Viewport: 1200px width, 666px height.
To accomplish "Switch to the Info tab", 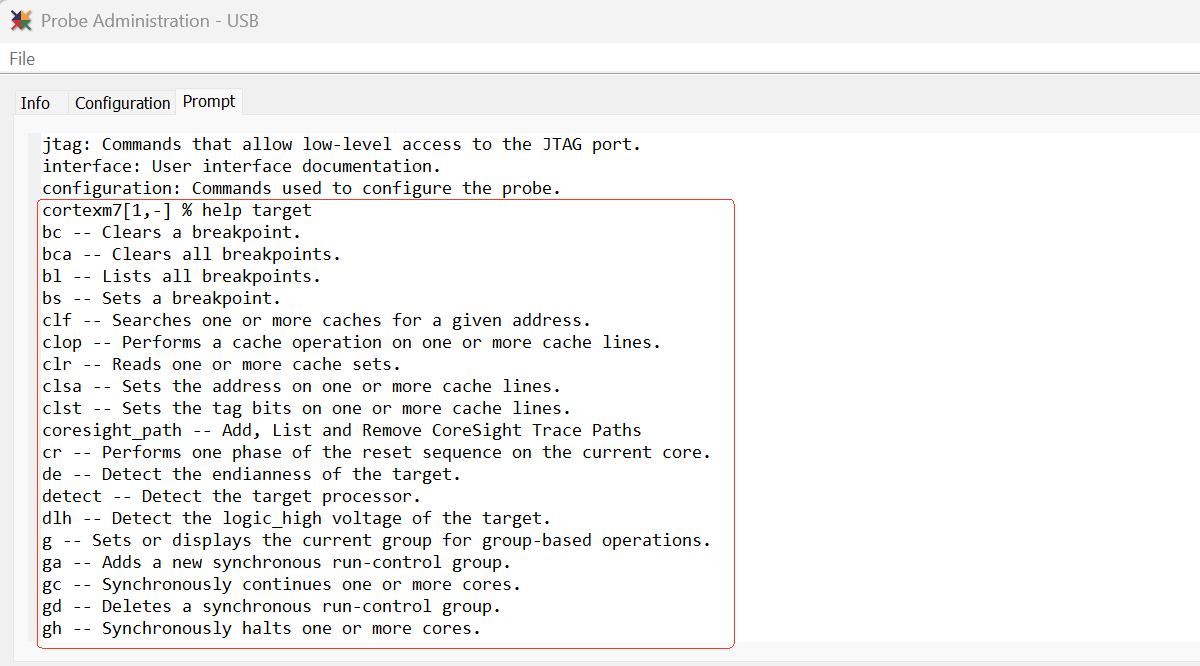I will [x=35, y=103].
